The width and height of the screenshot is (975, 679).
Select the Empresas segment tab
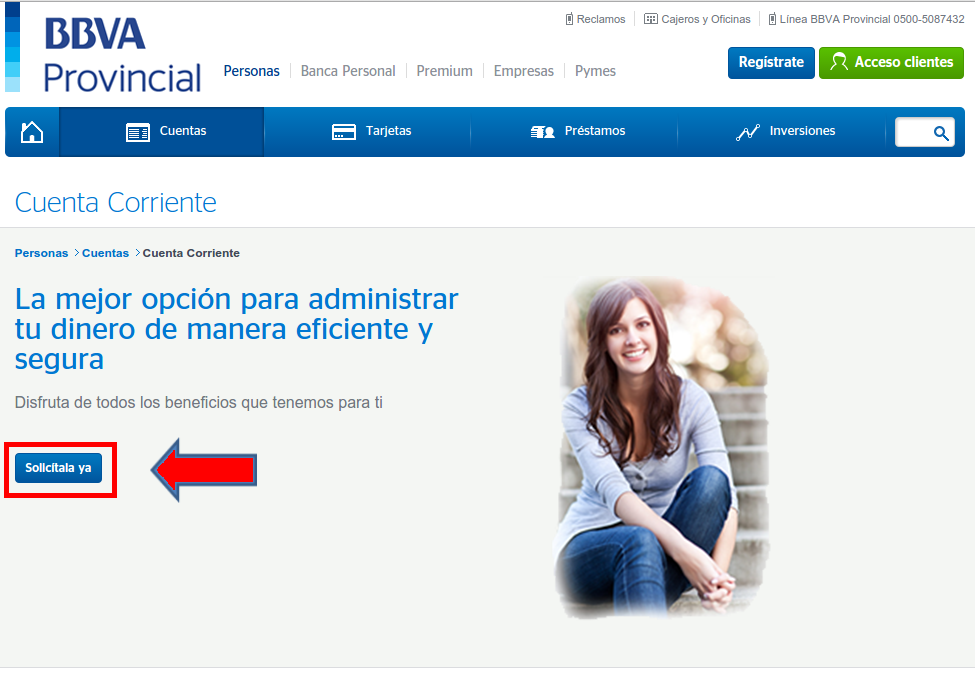click(524, 71)
